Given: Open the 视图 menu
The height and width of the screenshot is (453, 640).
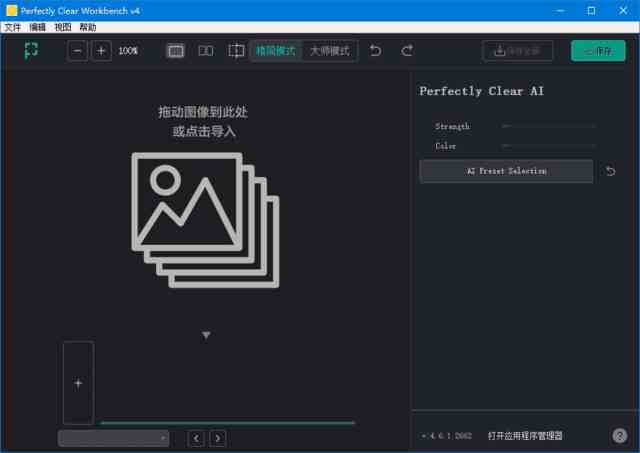Looking at the screenshot, I should point(63,27).
